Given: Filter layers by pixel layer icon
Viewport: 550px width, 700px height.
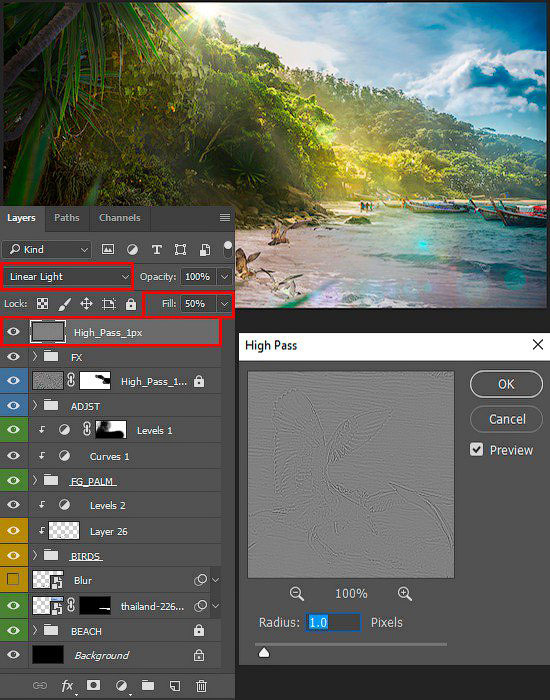Looking at the screenshot, I should (108, 249).
